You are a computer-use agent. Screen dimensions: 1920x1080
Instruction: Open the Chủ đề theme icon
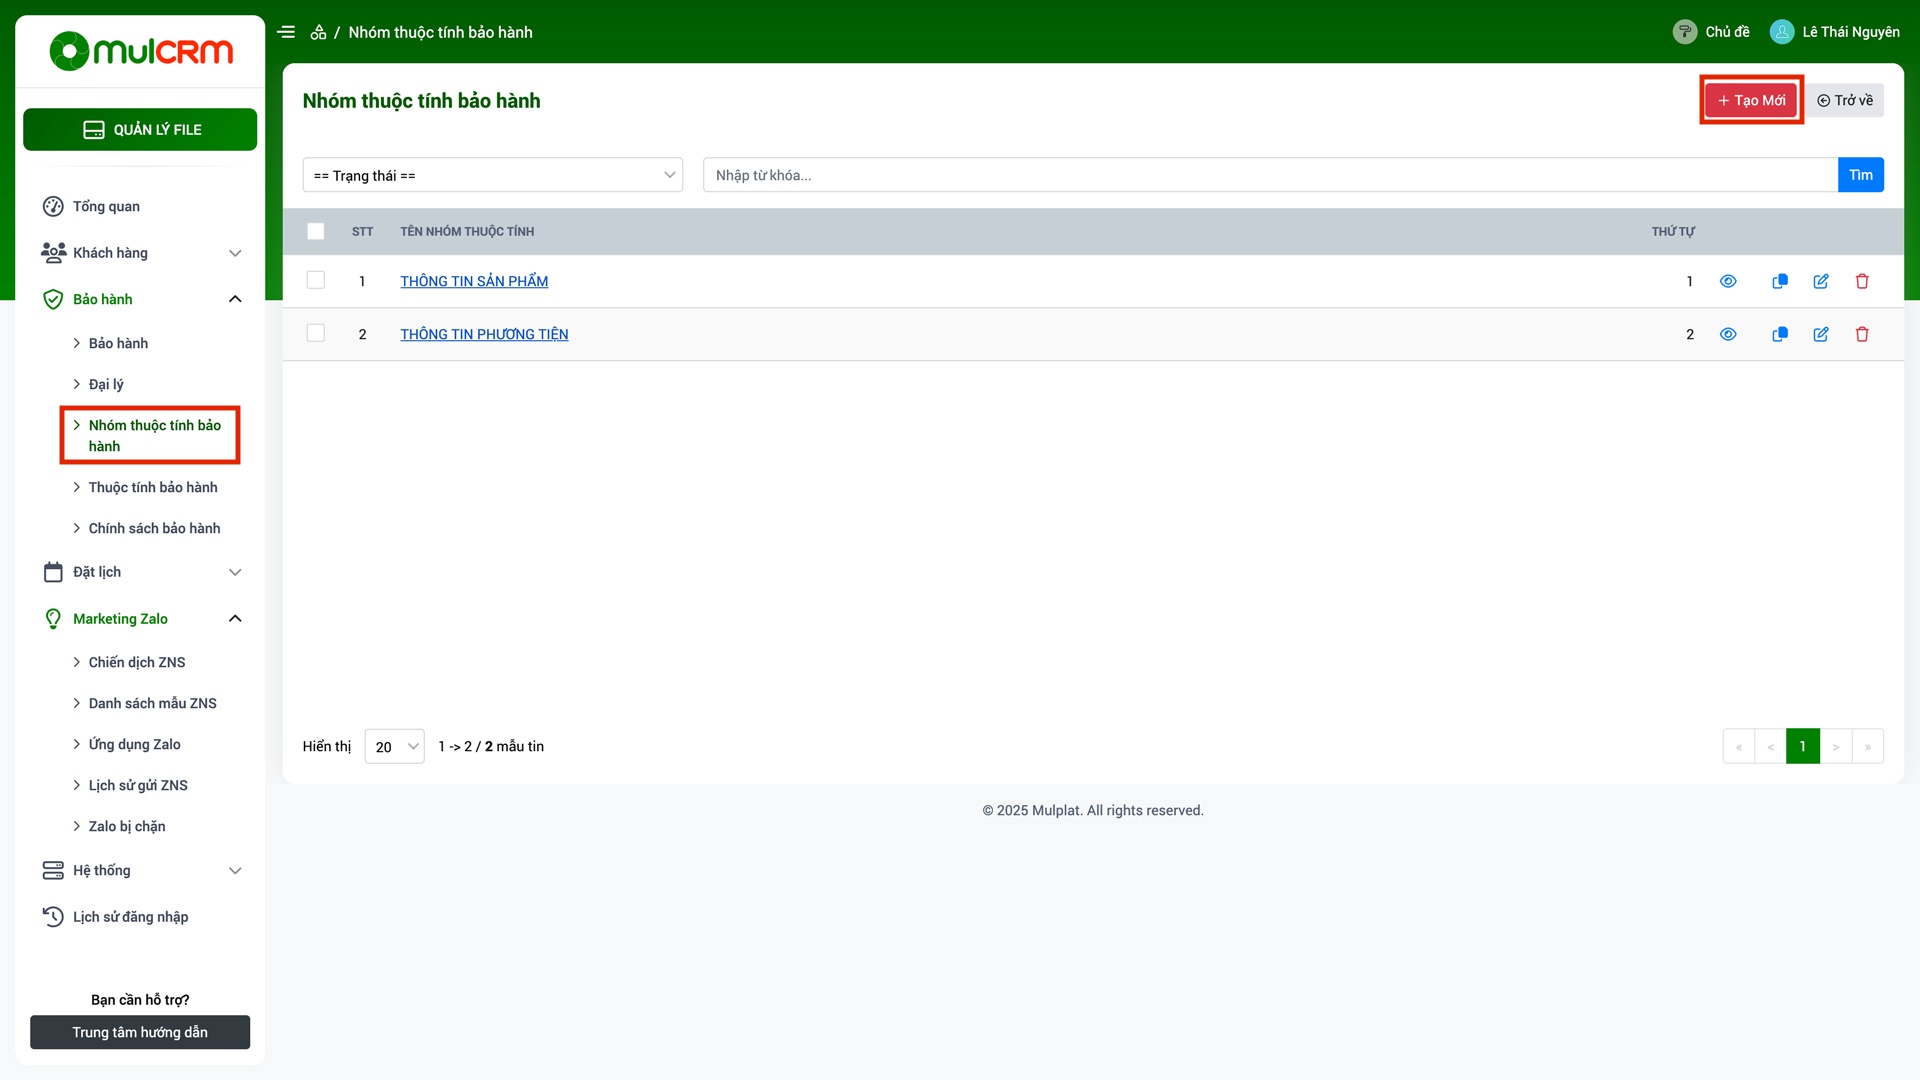tap(1684, 32)
